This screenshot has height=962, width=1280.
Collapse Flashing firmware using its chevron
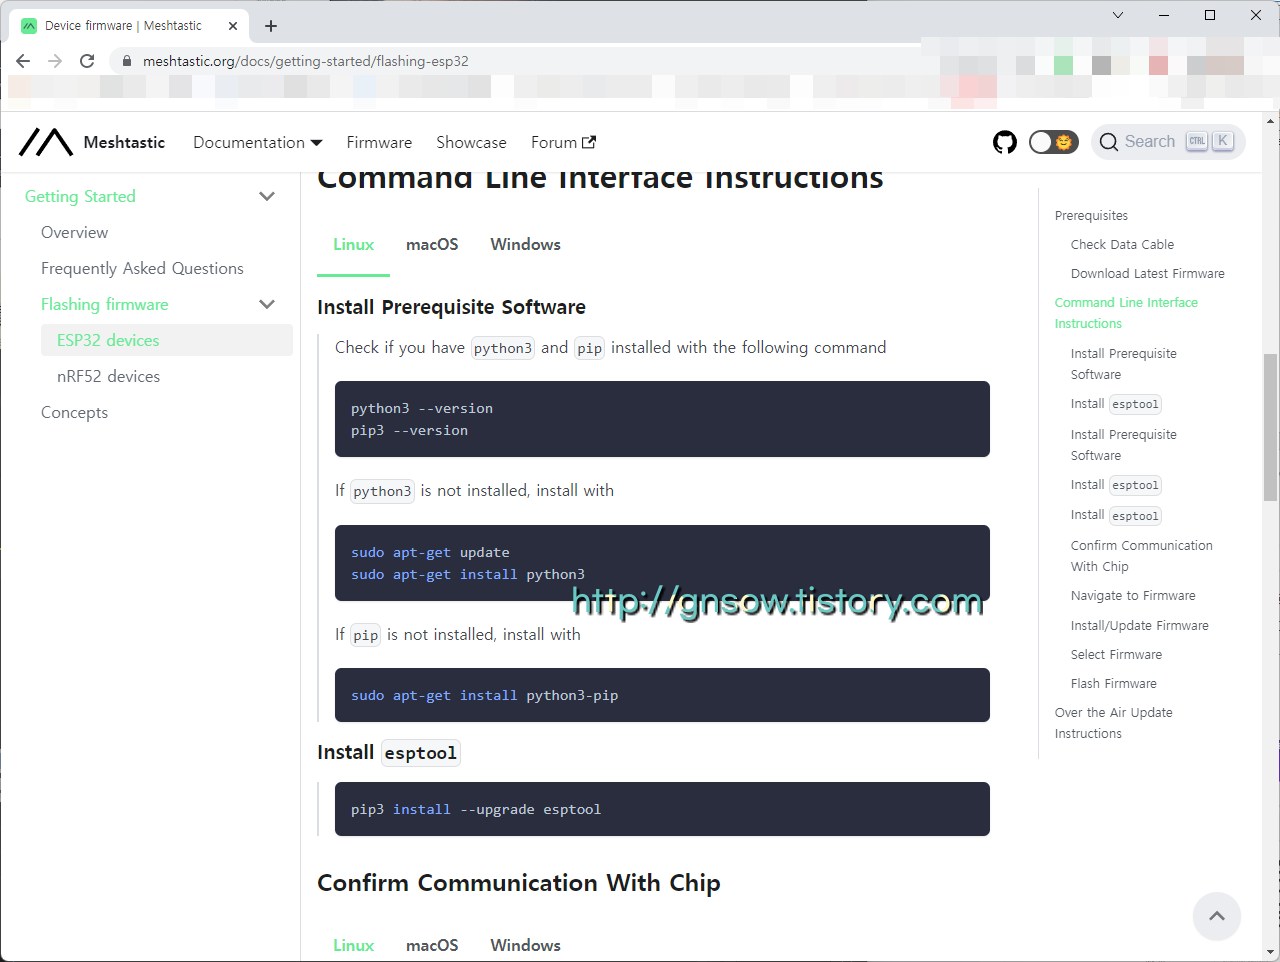coord(267,304)
